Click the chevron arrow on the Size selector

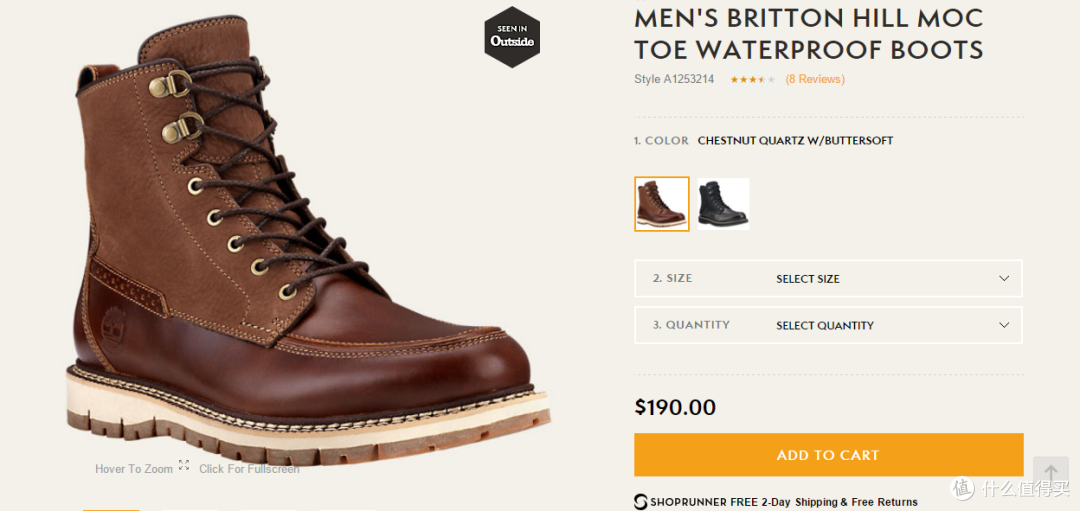point(1004,279)
